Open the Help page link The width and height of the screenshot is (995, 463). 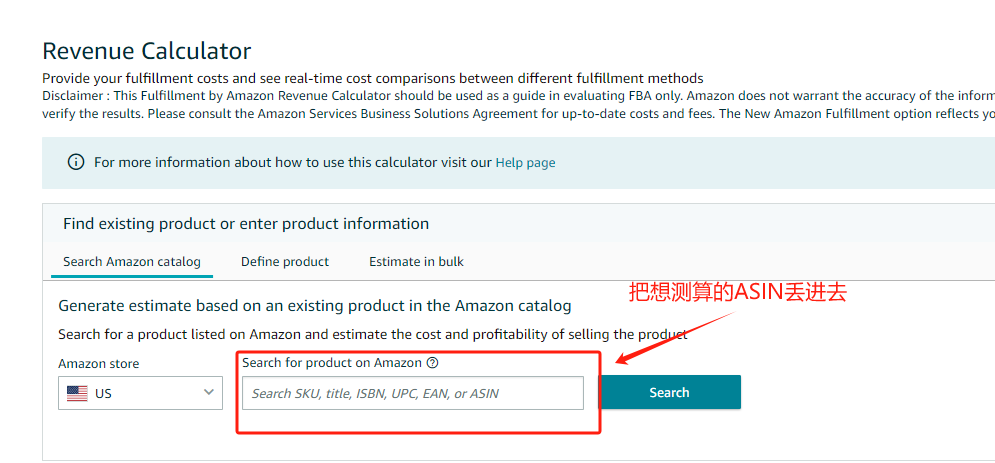pos(525,162)
